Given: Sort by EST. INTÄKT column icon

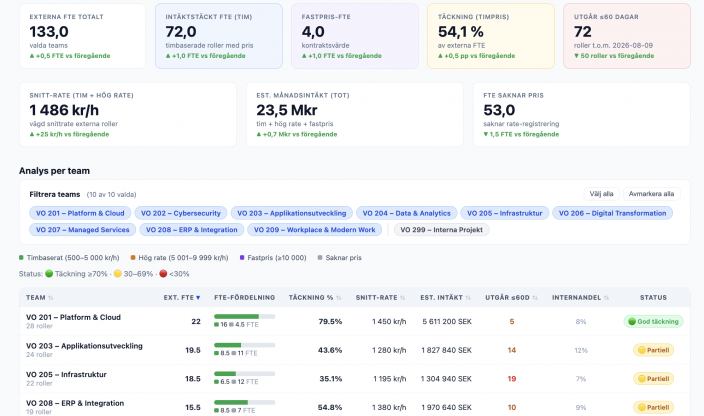Looking at the screenshot, I should [x=468, y=298].
